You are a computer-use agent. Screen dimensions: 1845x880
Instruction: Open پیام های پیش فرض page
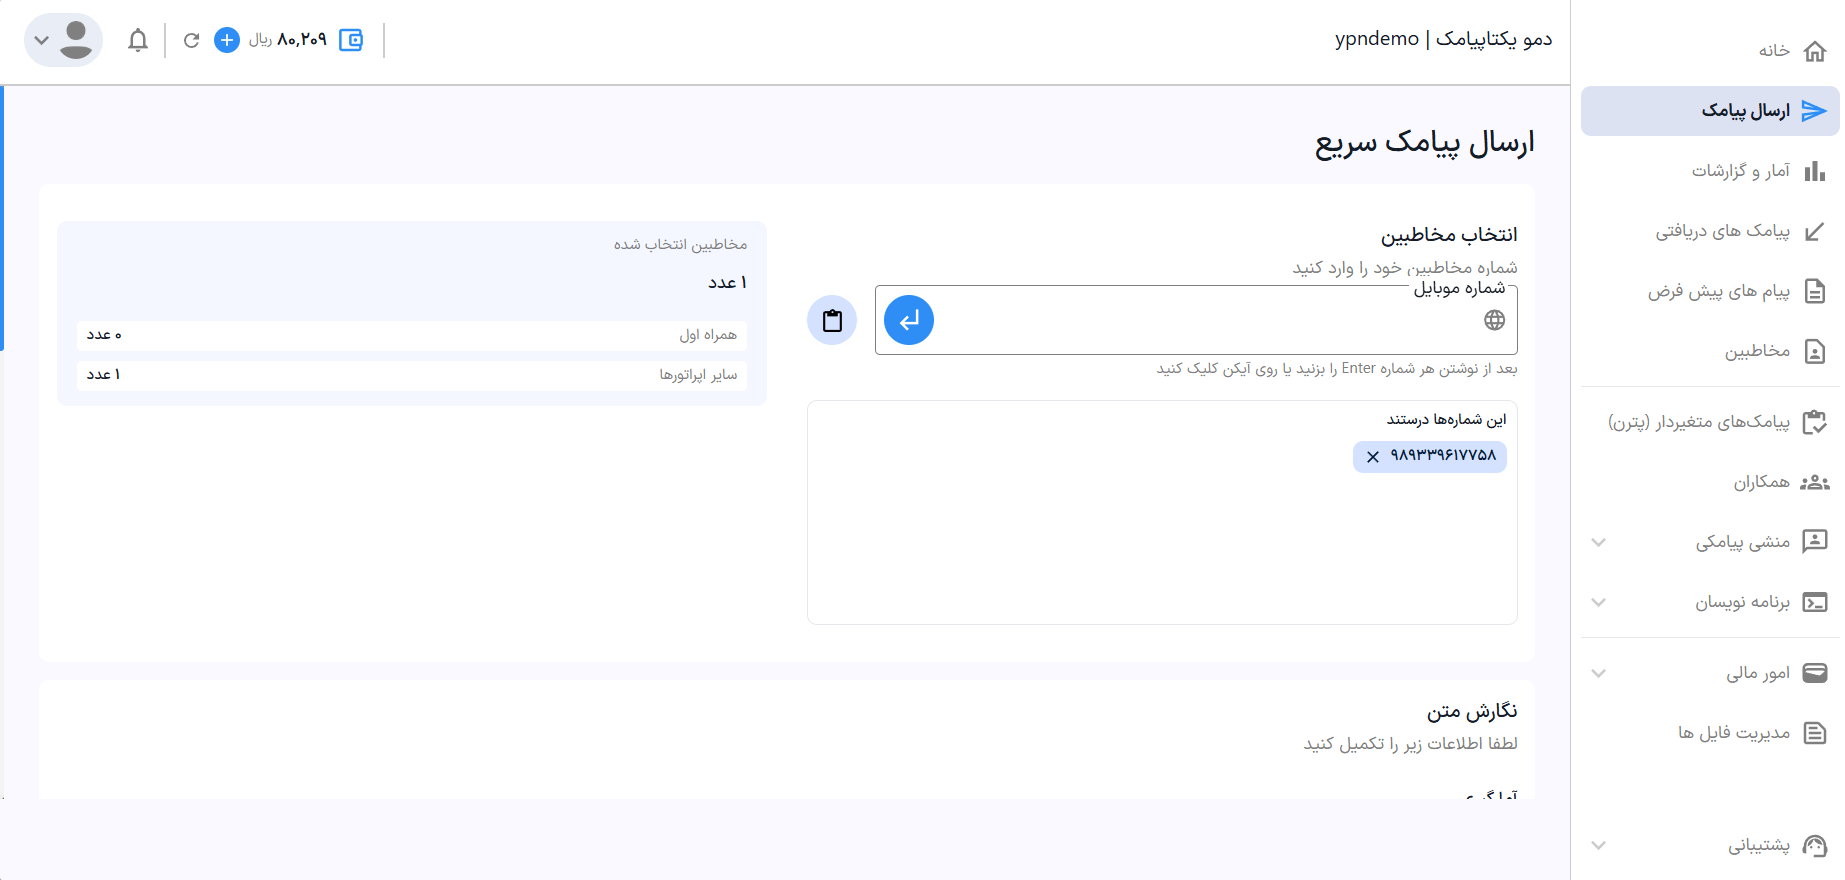[1736, 291]
